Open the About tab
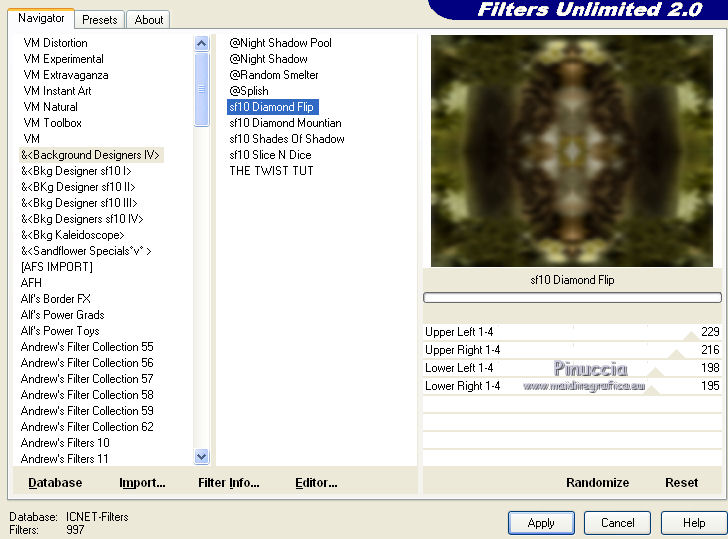The image size is (728, 539). click(149, 20)
